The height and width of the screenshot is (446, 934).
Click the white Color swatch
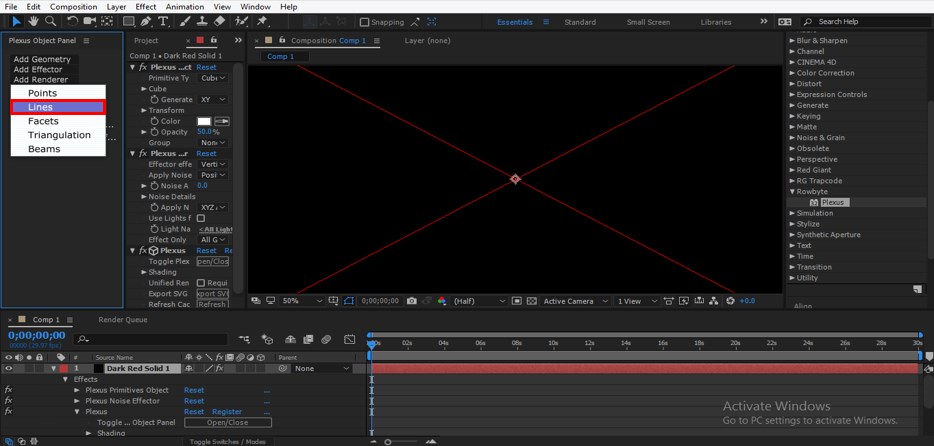tap(204, 121)
